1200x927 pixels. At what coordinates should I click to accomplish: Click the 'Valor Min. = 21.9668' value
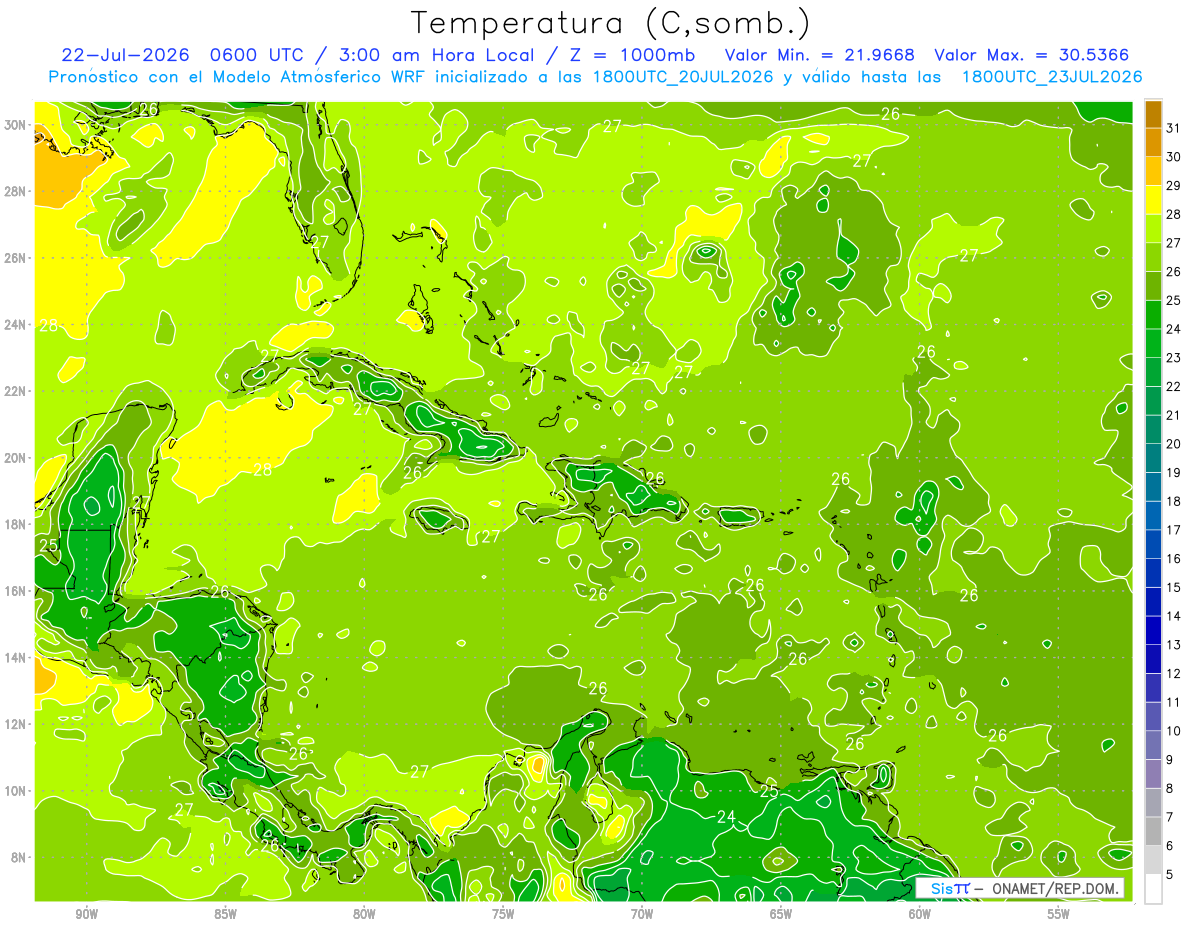pyautogui.click(x=819, y=55)
